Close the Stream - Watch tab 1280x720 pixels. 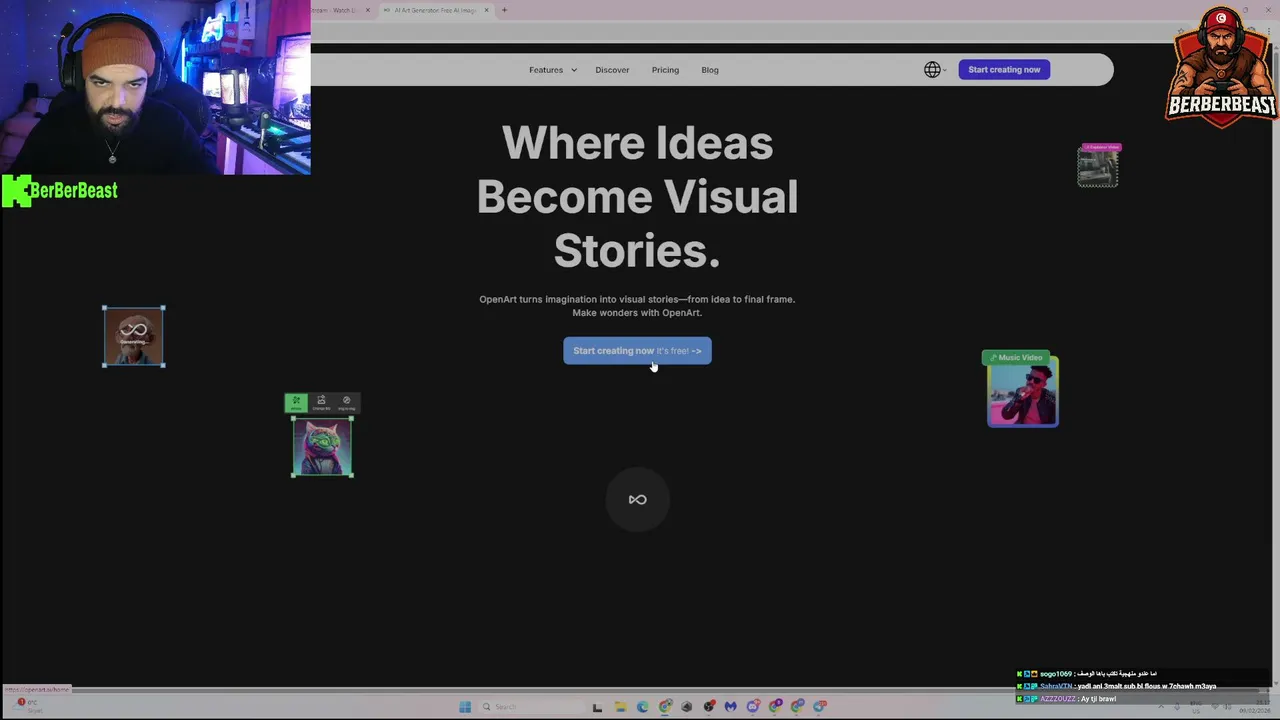tap(367, 10)
